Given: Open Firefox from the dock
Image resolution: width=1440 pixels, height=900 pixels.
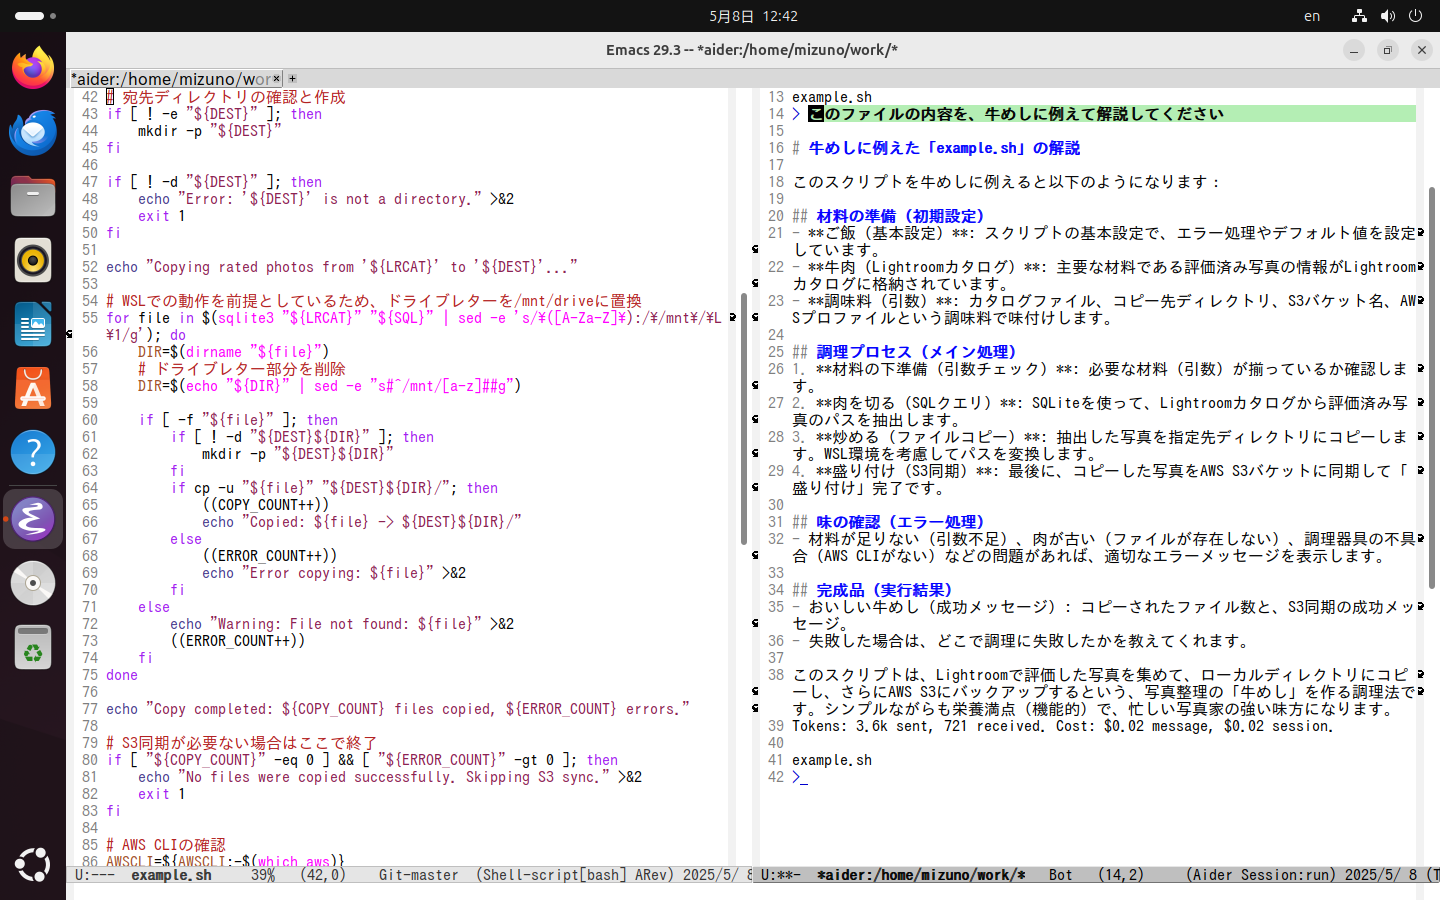Looking at the screenshot, I should pyautogui.click(x=33, y=68).
